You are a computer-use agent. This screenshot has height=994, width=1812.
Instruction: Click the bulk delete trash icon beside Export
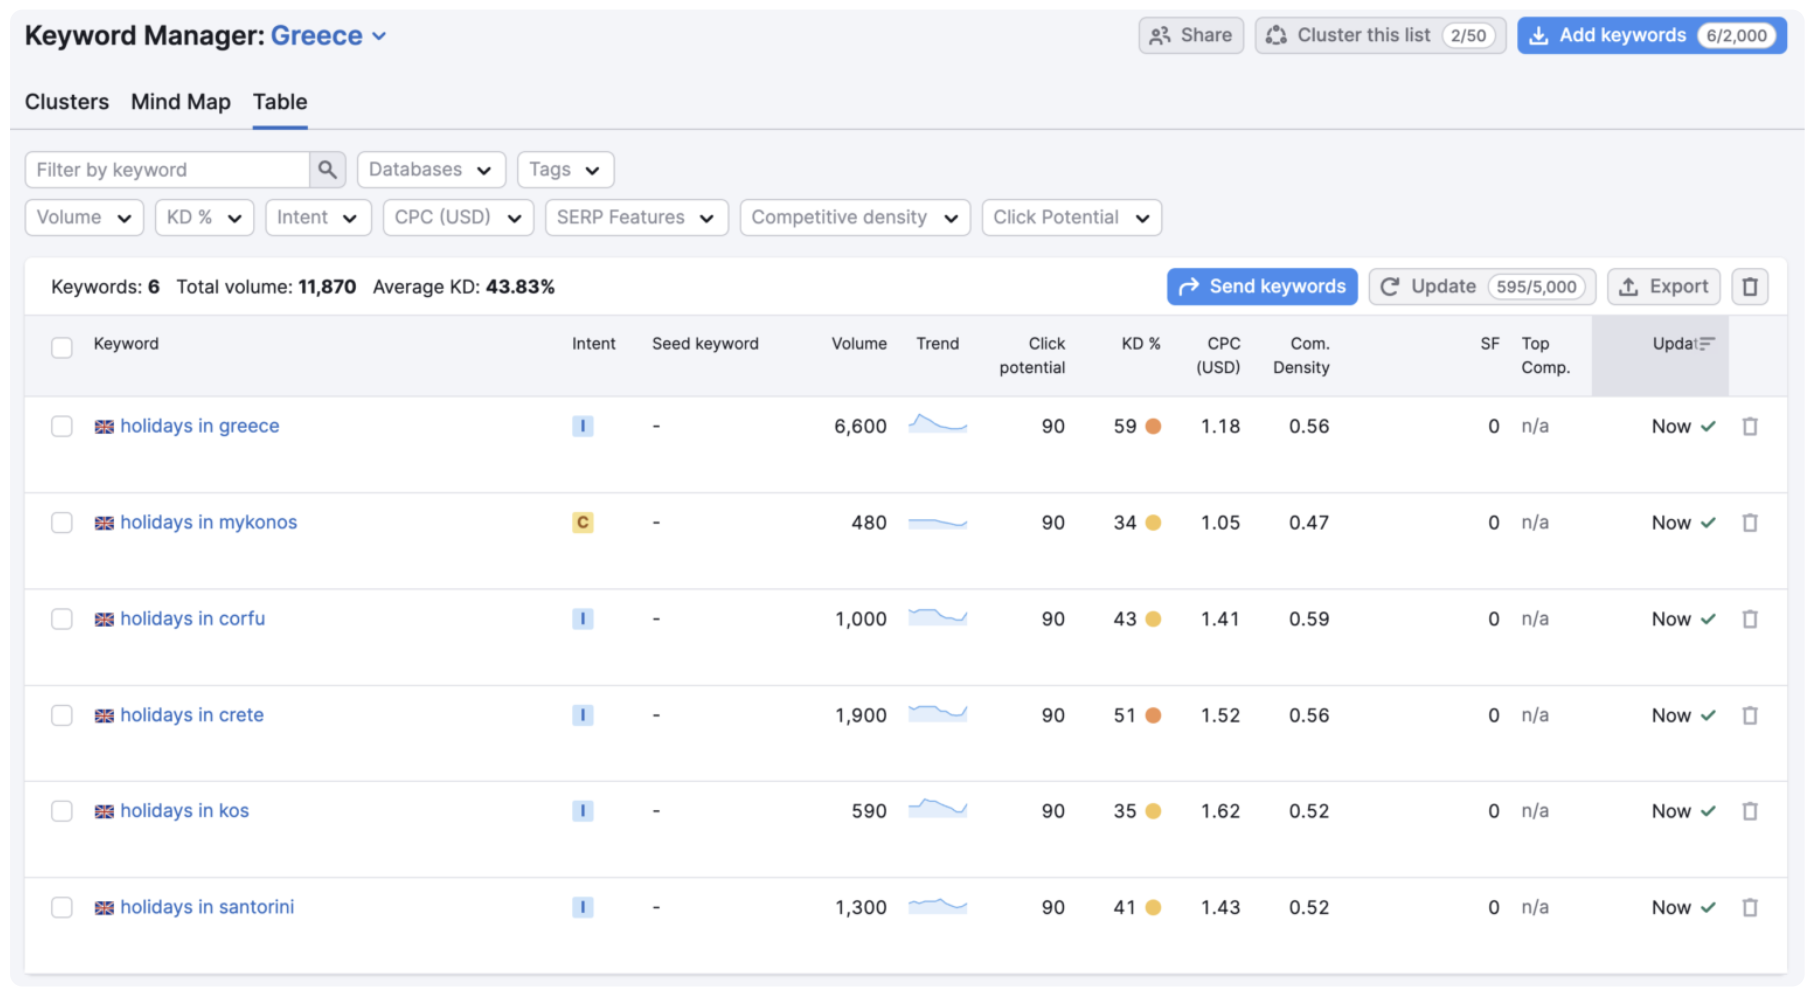(x=1749, y=287)
